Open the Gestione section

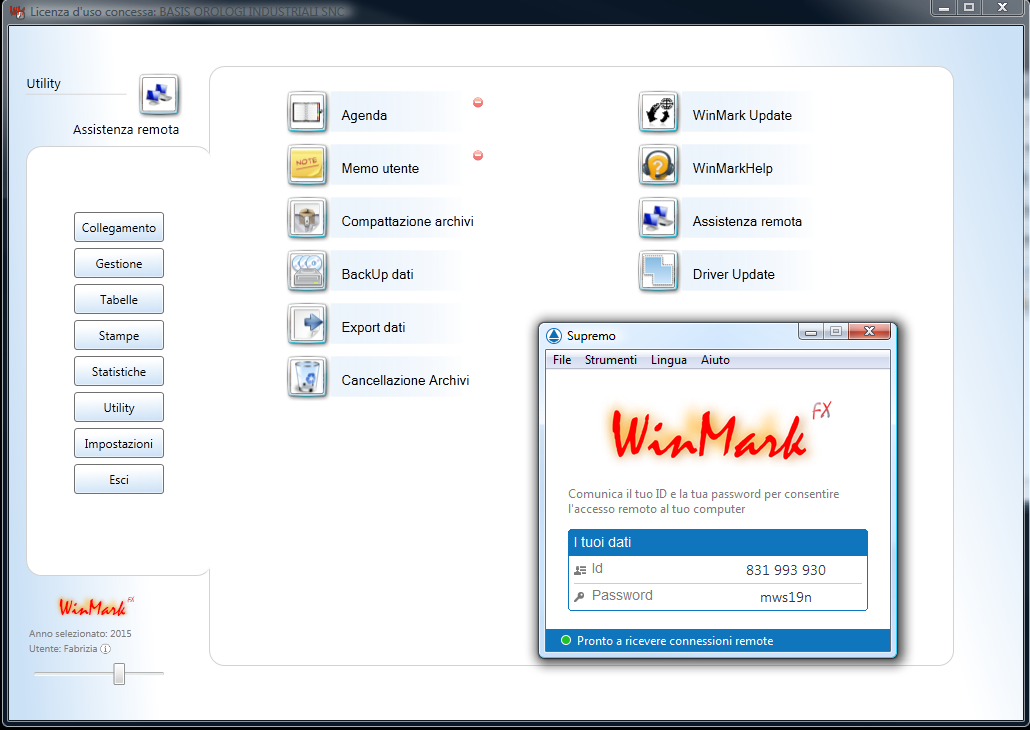[x=119, y=263]
